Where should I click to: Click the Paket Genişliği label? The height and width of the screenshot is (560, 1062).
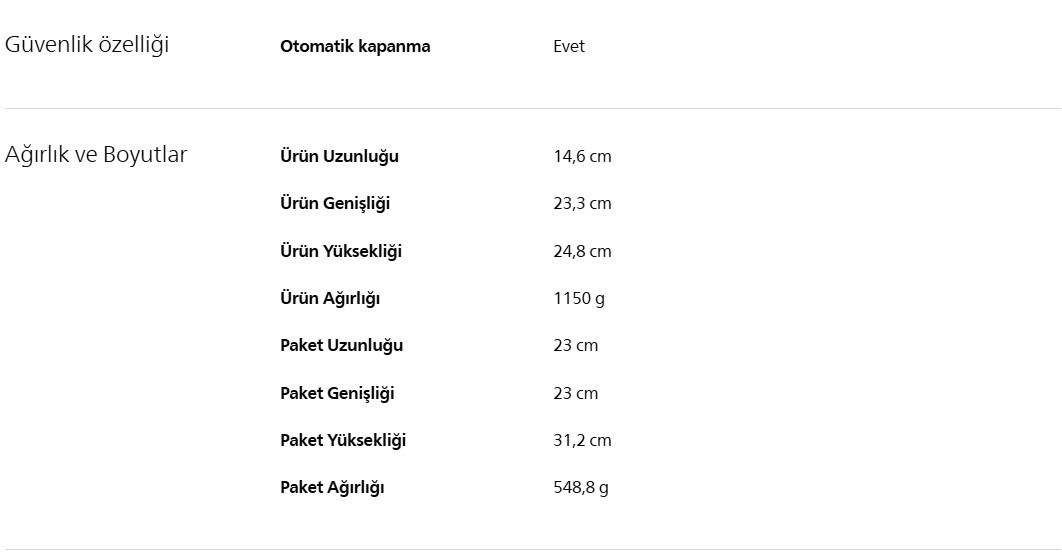tap(337, 393)
